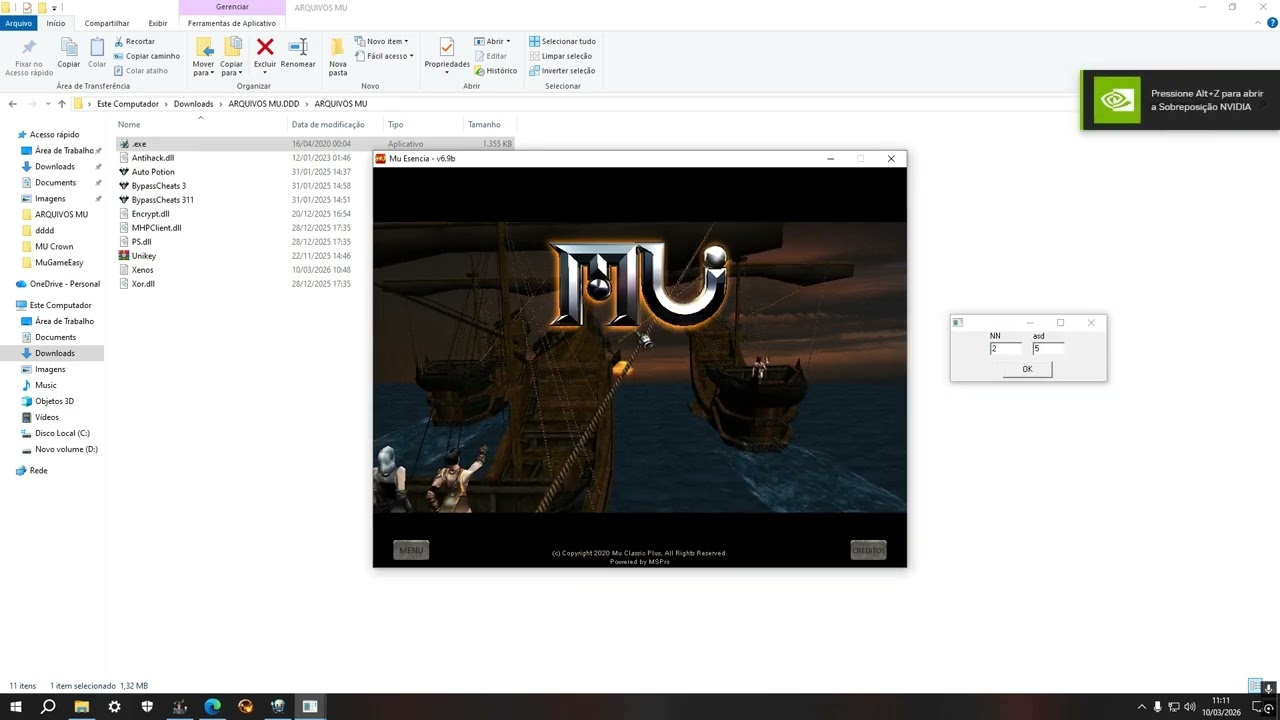This screenshot has height=720, width=1280.
Task: Click the Renomear icon
Action: (x=298, y=47)
